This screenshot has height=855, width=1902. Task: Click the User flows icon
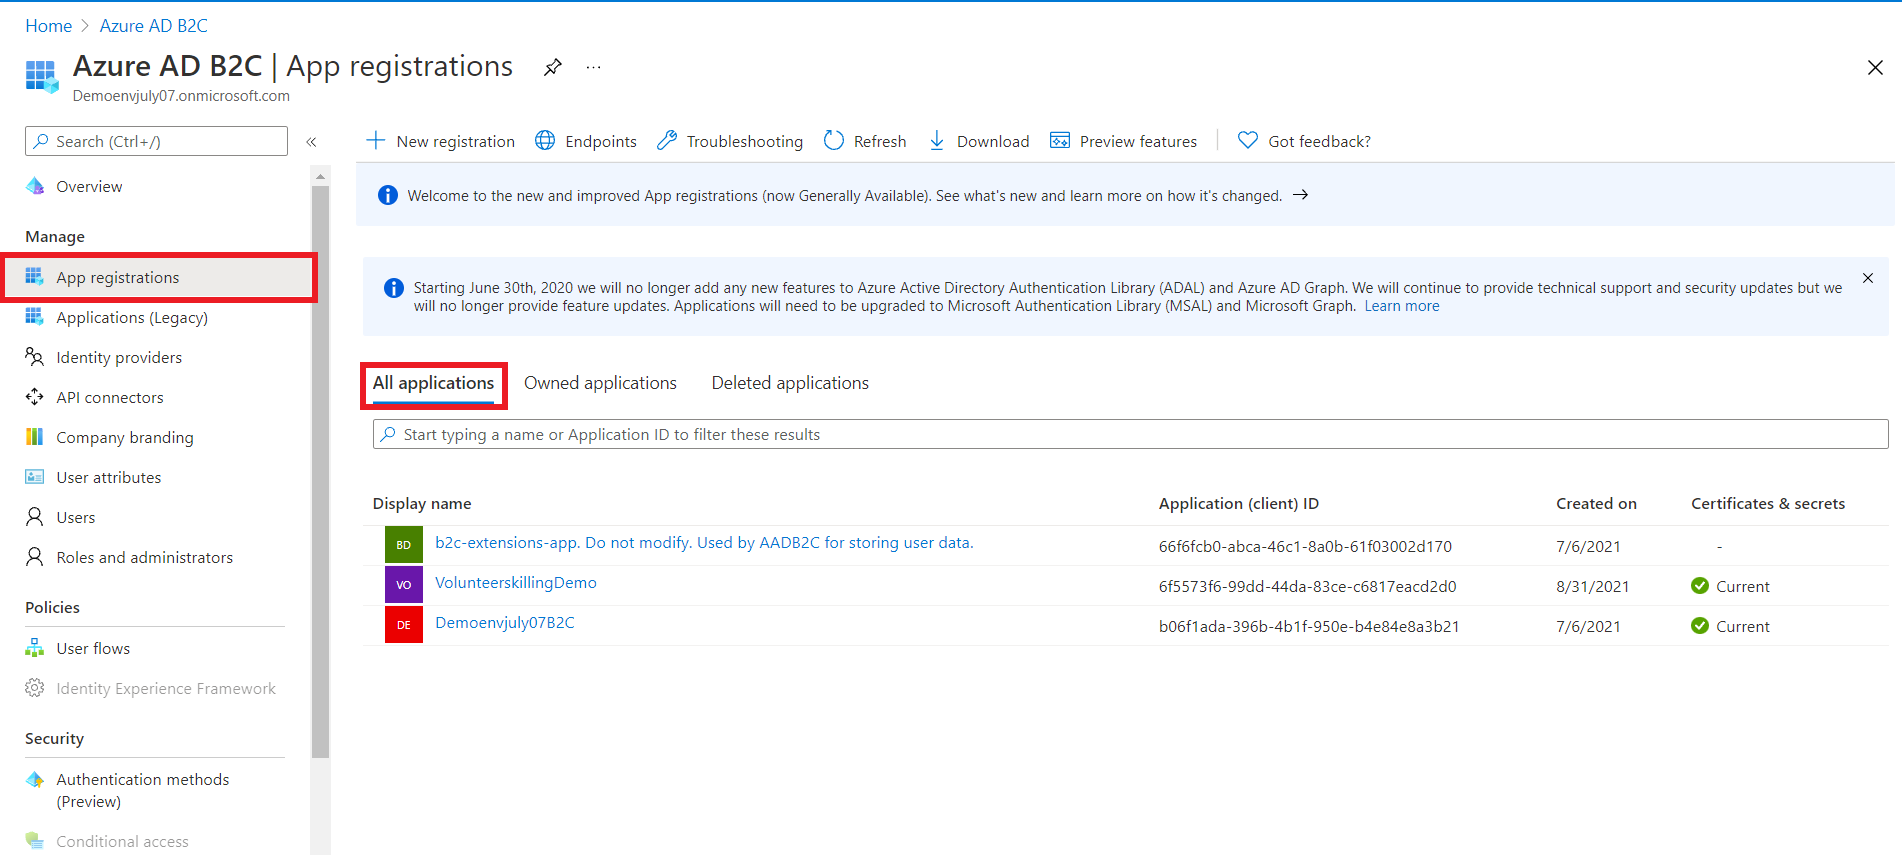pos(35,648)
